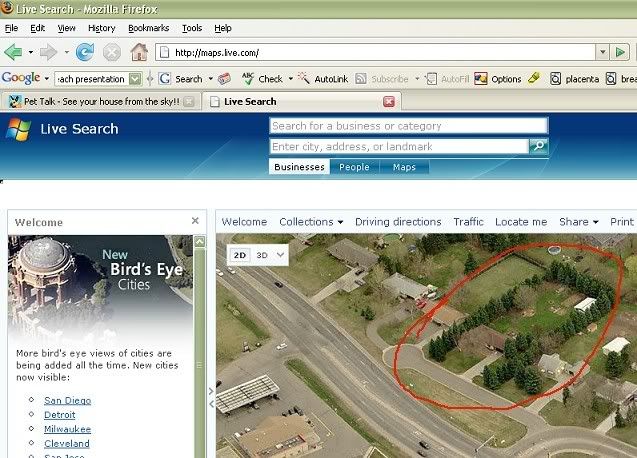Click the Welcome link in map toolbar

[x=244, y=222]
